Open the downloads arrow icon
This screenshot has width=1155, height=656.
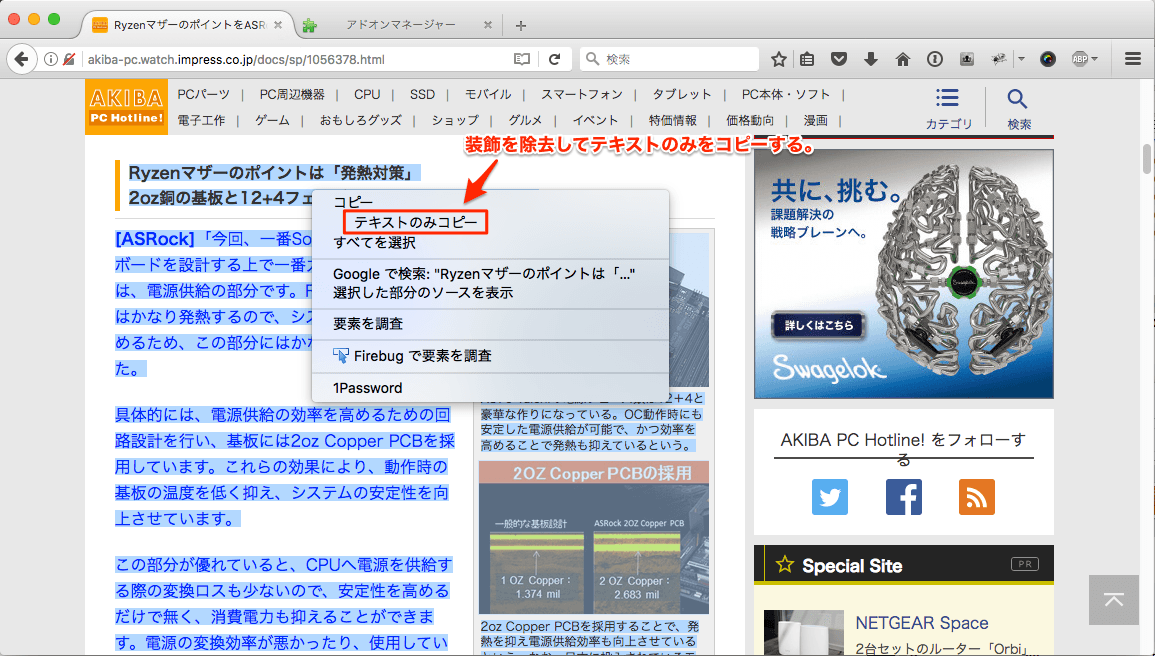(871, 59)
